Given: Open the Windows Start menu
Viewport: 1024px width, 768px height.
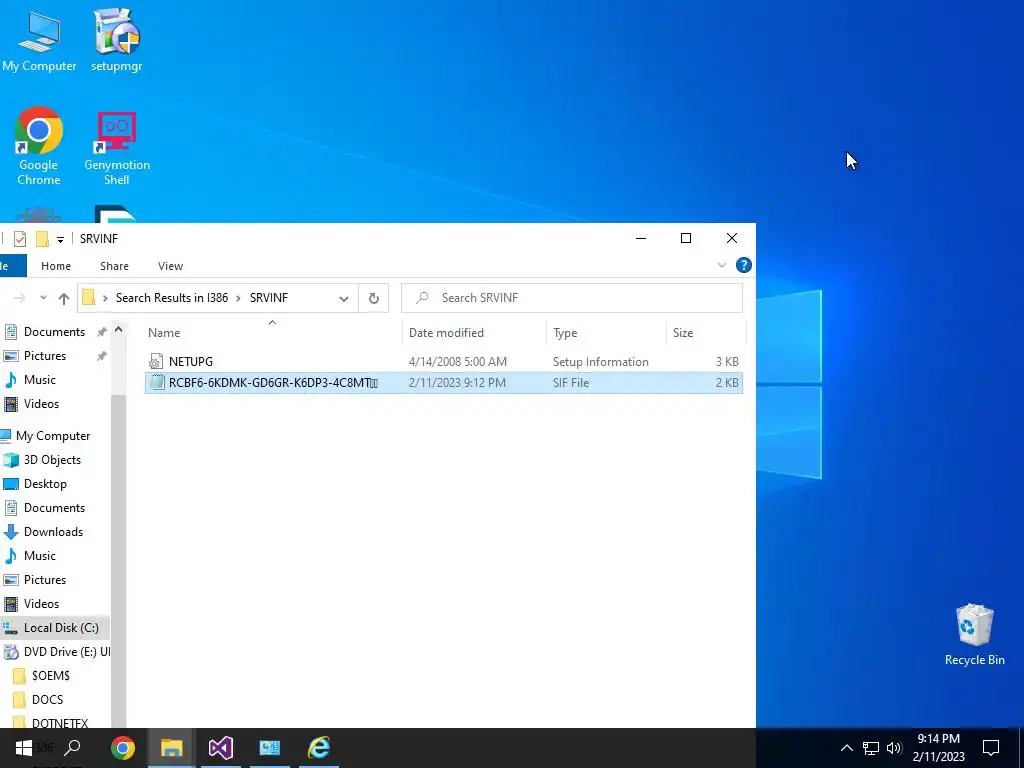Looking at the screenshot, I should (24, 748).
